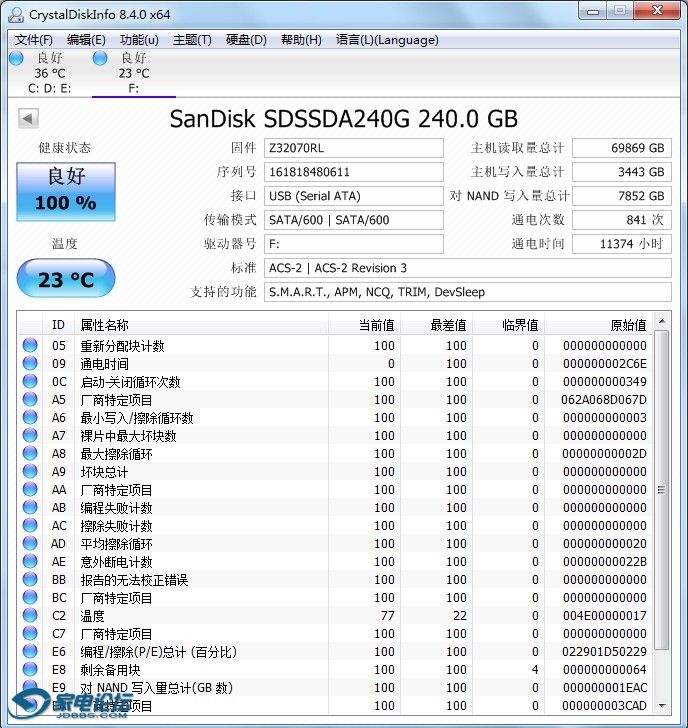Viewport: 688px width, 728px height.
Task: Click the NAND 写入量总计 value 7852 GB
Action: click(622, 196)
